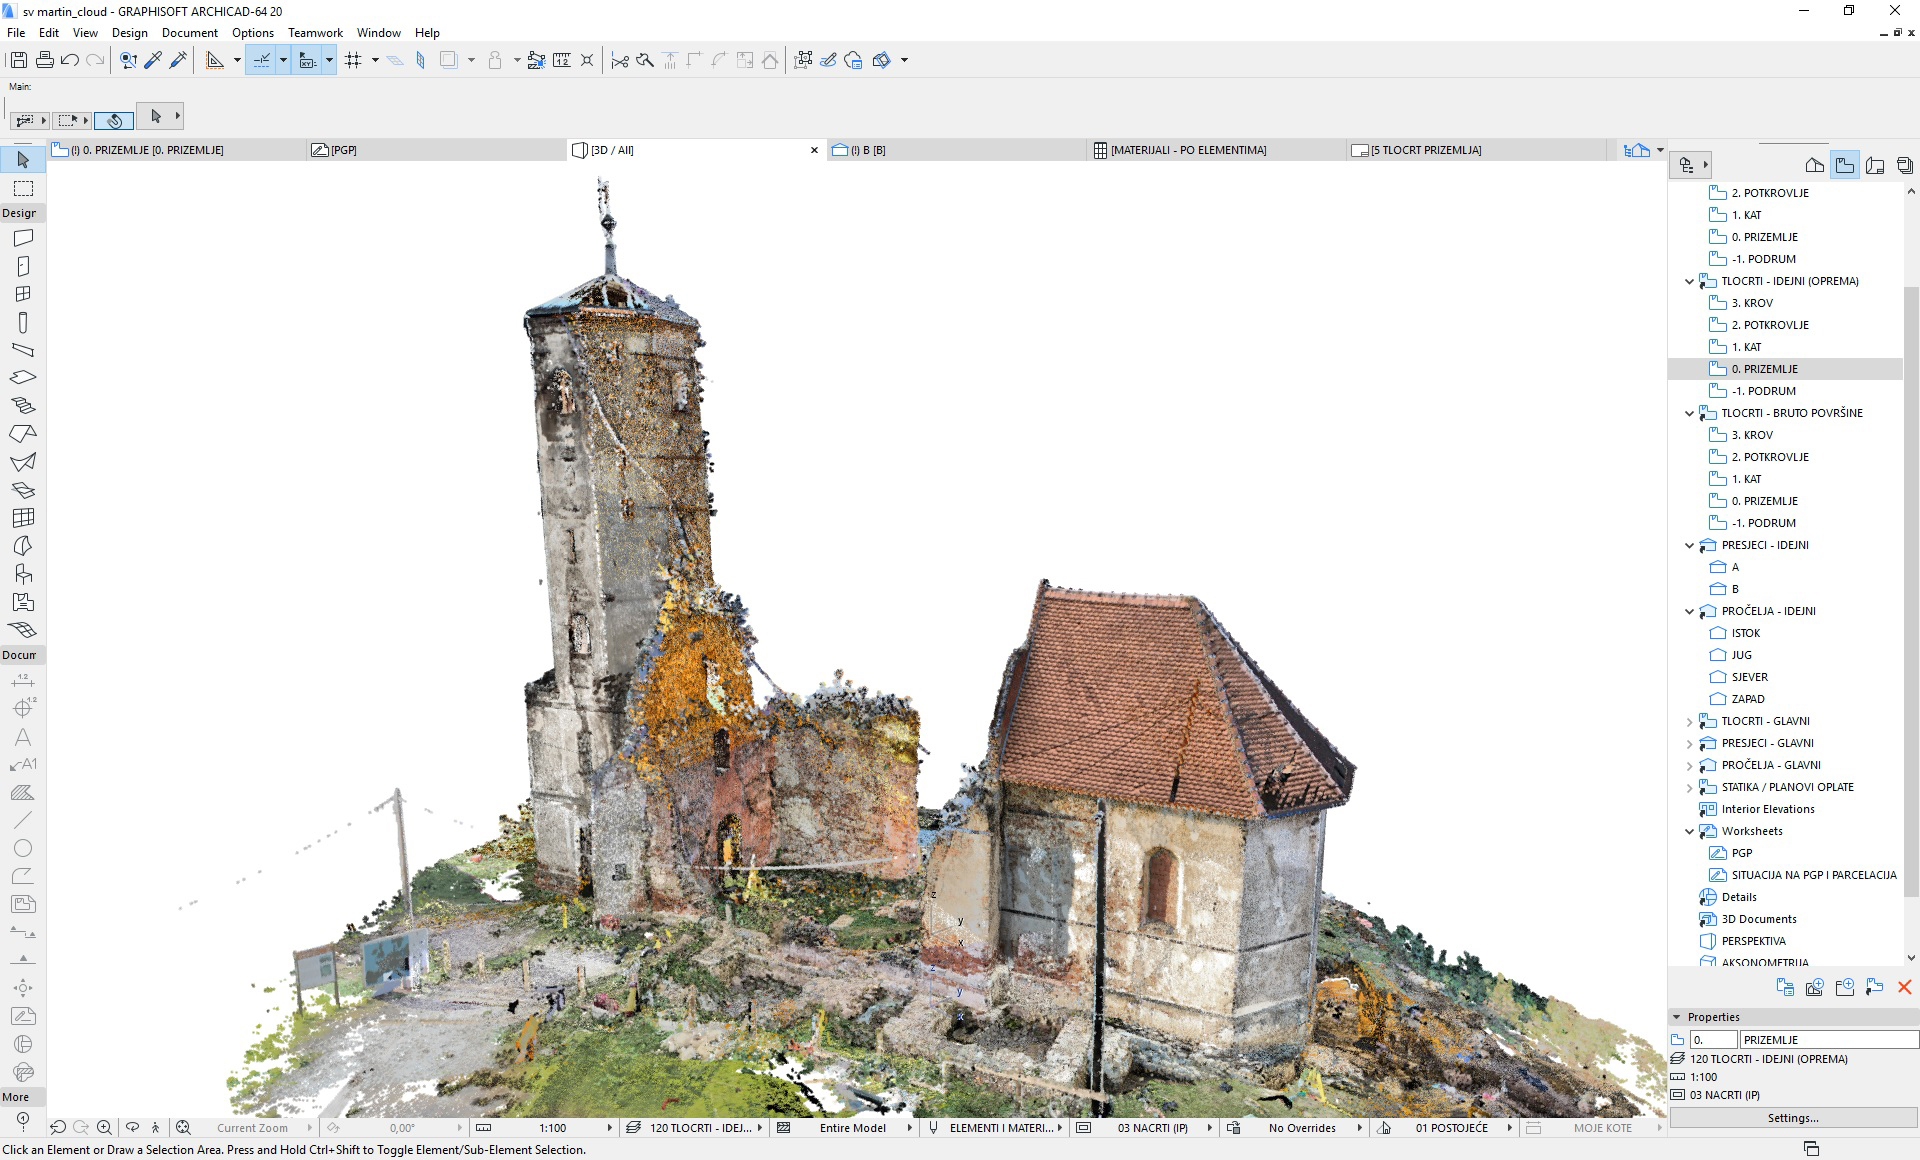Image resolution: width=1920 pixels, height=1160 pixels.
Task: Select the Beam tool in the toolbox
Action: (23, 350)
